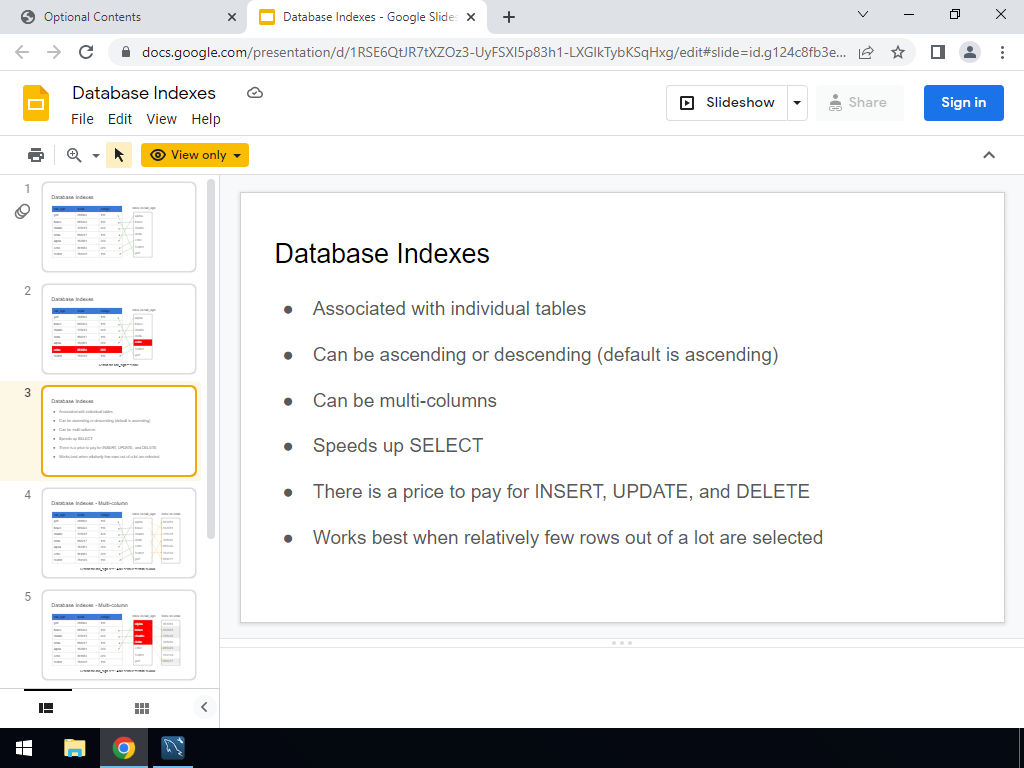Select slide 1 thumbnail
This screenshot has width=1024, height=768.
119,227
